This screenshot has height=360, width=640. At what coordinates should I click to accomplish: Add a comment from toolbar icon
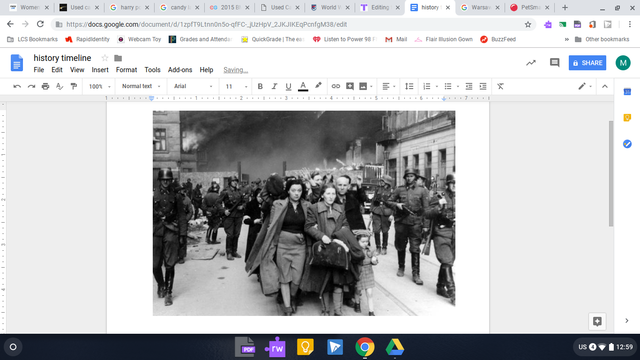coord(350,86)
